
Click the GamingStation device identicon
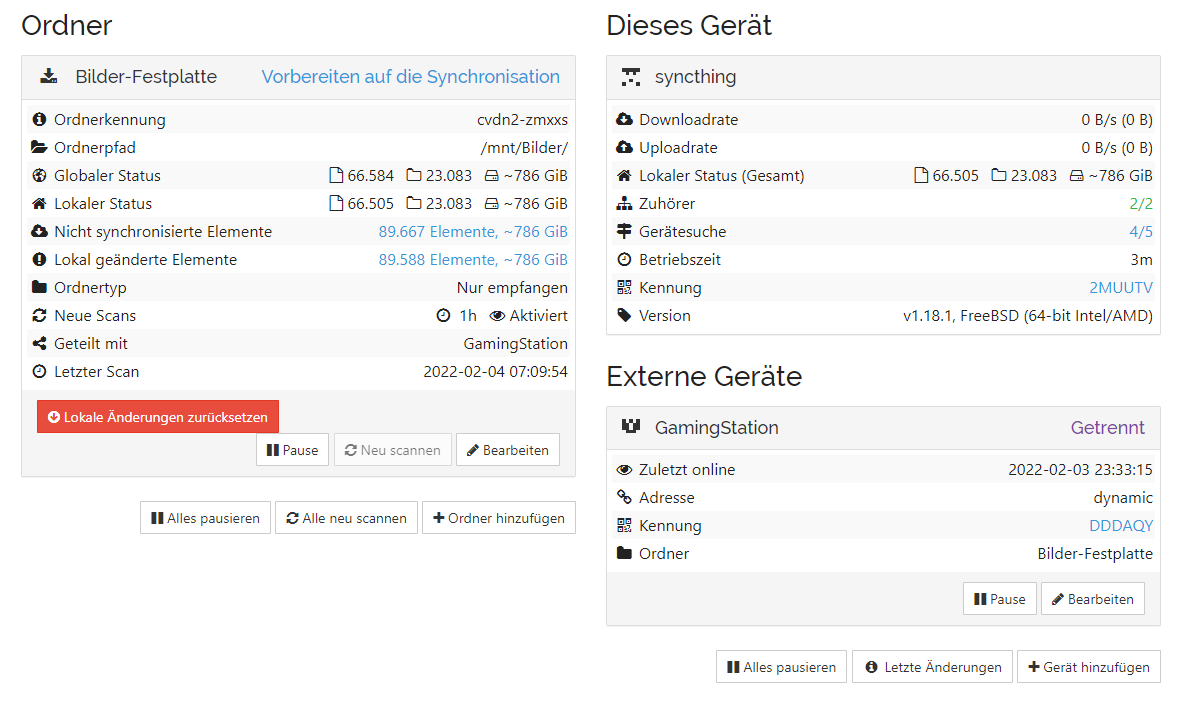[631, 427]
